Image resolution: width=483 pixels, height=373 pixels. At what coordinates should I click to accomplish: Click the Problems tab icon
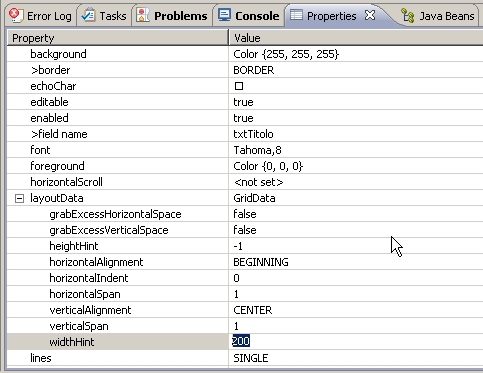point(143,15)
